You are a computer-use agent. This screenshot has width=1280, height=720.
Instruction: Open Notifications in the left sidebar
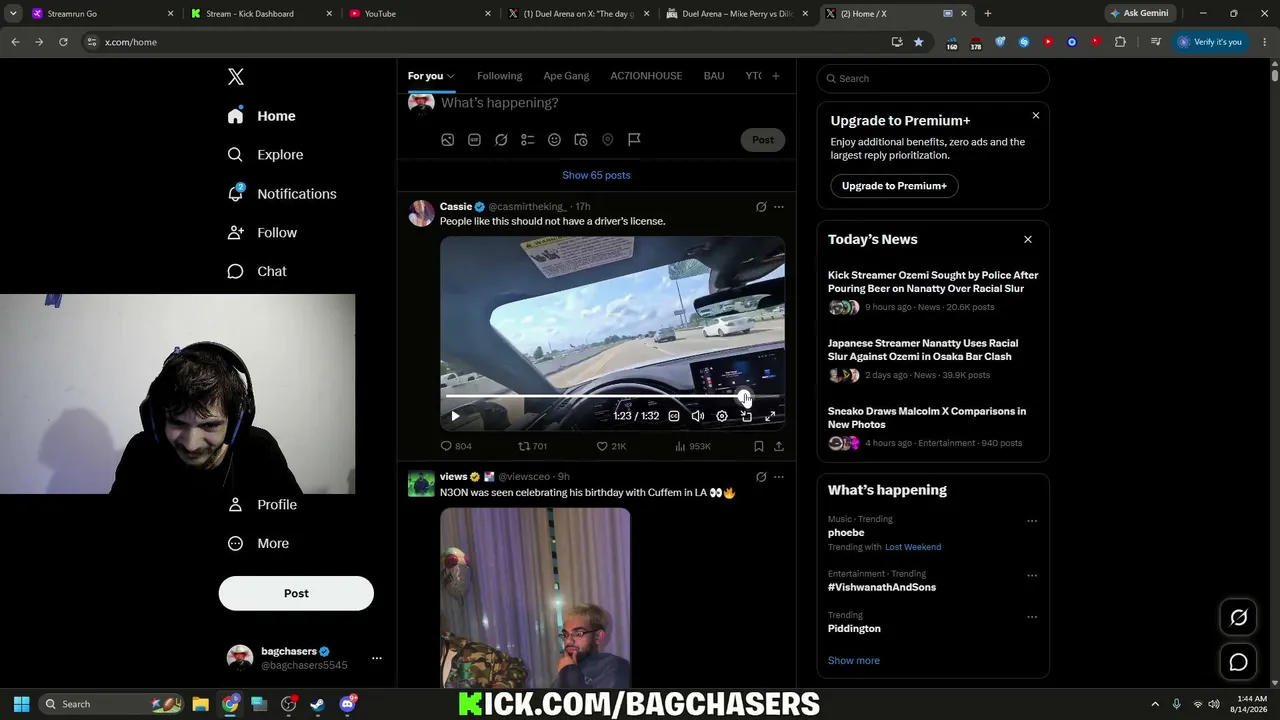click(x=282, y=194)
